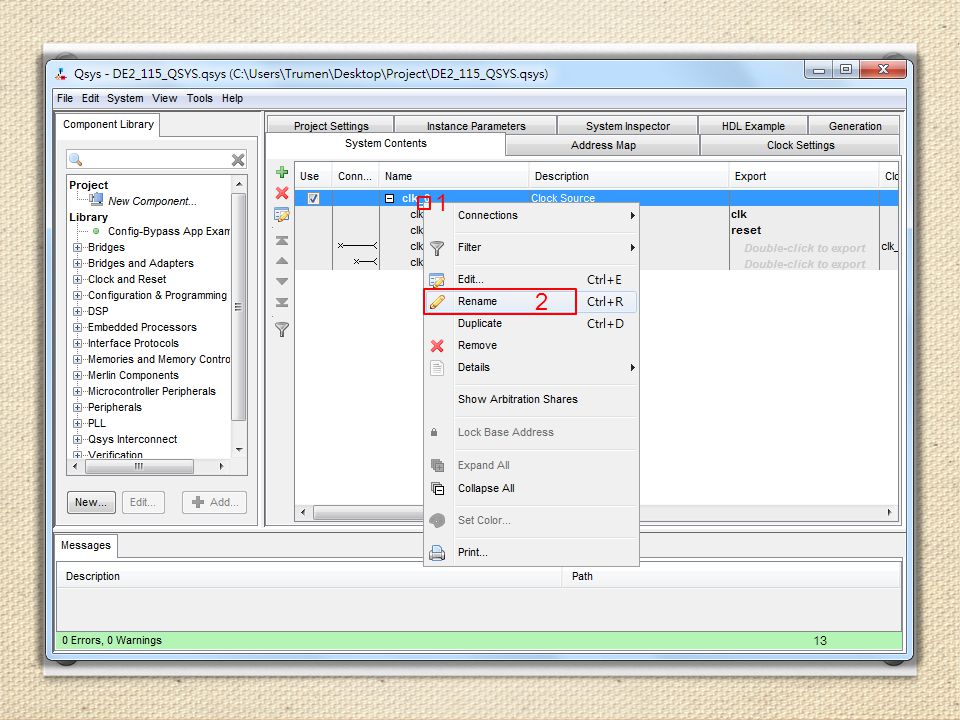
Task: Click the library horizontal scrollbar thumb
Action: click(140, 467)
